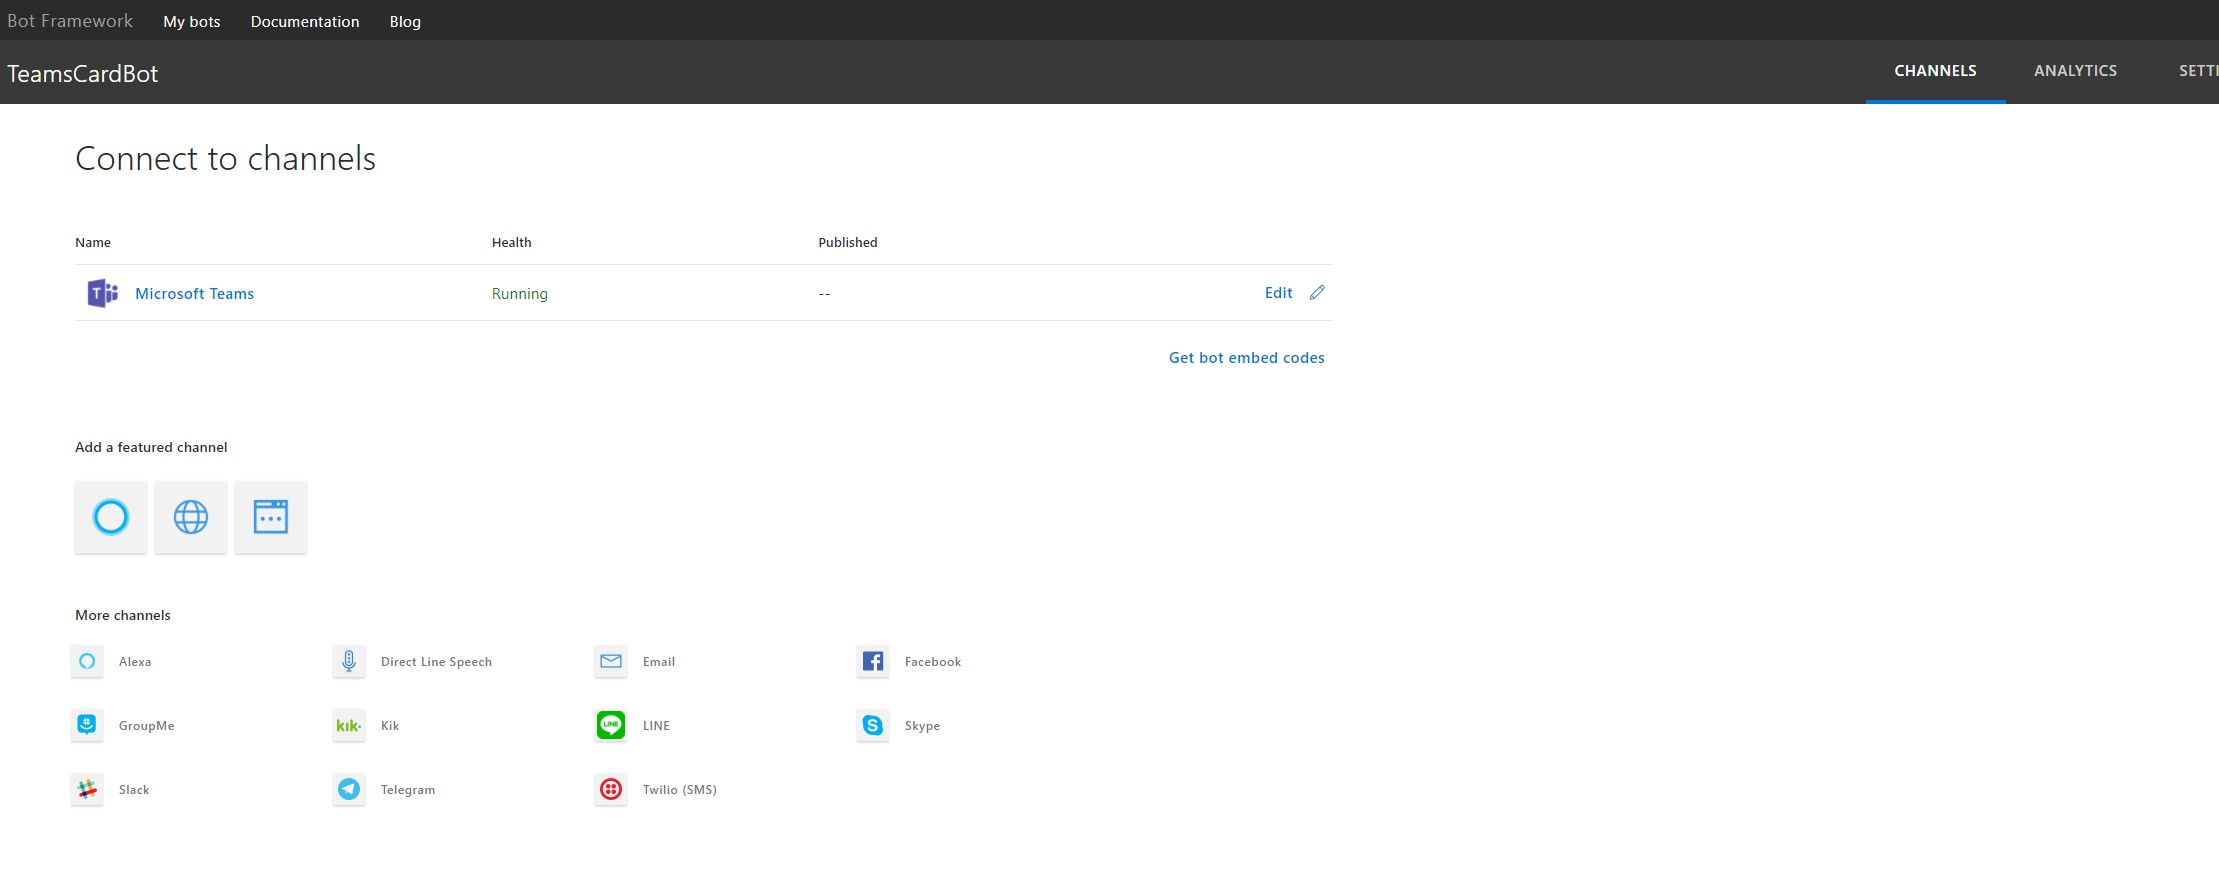The image size is (2219, 889).
Task: Click the Health column header
Action: 512,242
